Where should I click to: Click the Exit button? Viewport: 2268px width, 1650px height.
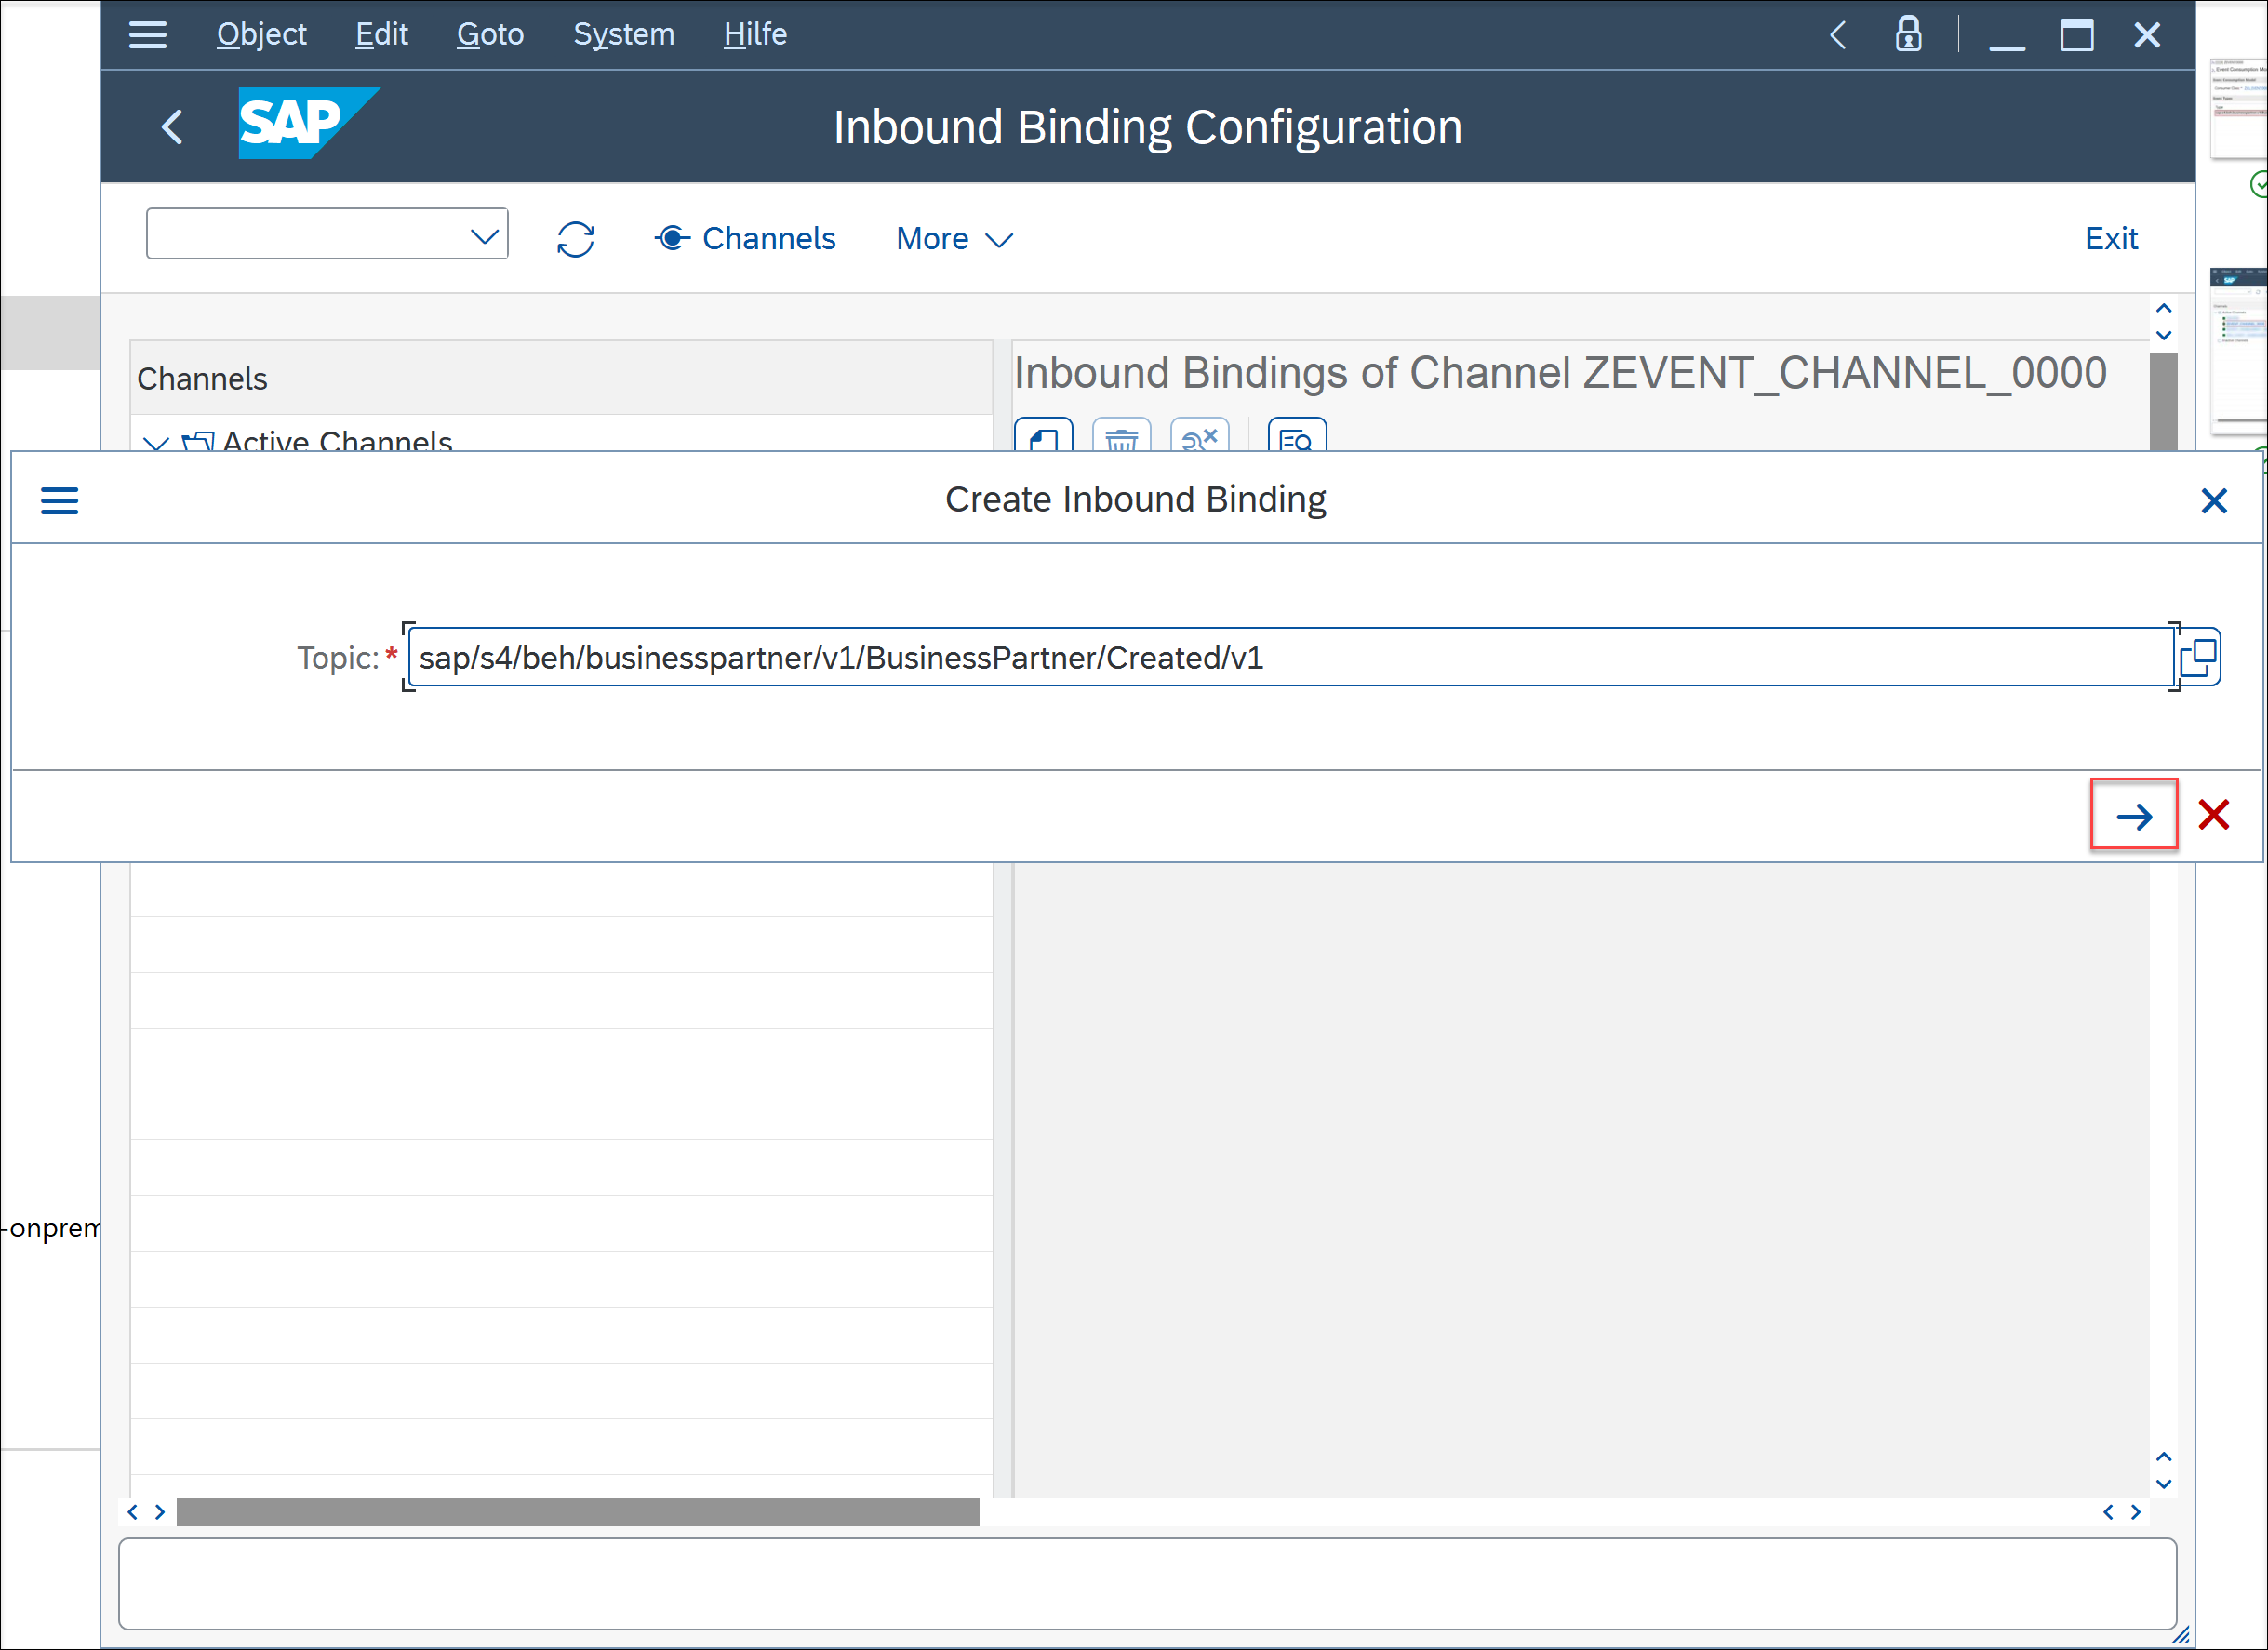[x=2110, y=238]
